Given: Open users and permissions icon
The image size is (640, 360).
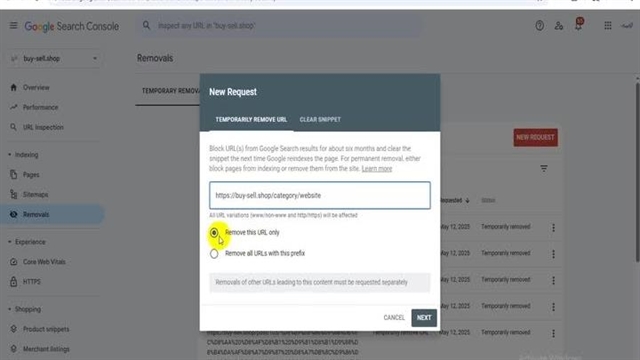Looking at the screenshot, I should pyautogui.click(x=559, y=26).
